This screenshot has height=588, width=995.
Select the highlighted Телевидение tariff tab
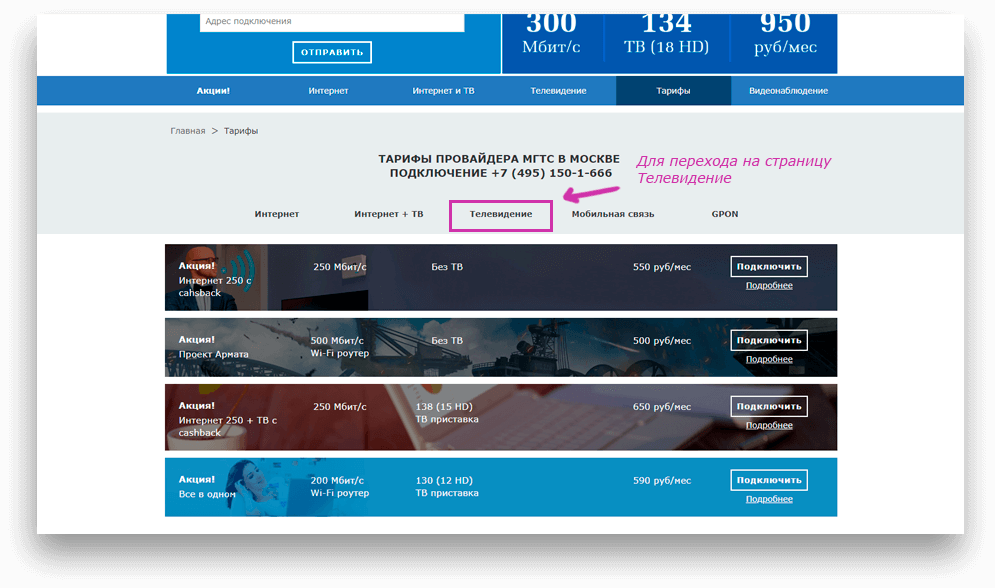click(501, 214)
